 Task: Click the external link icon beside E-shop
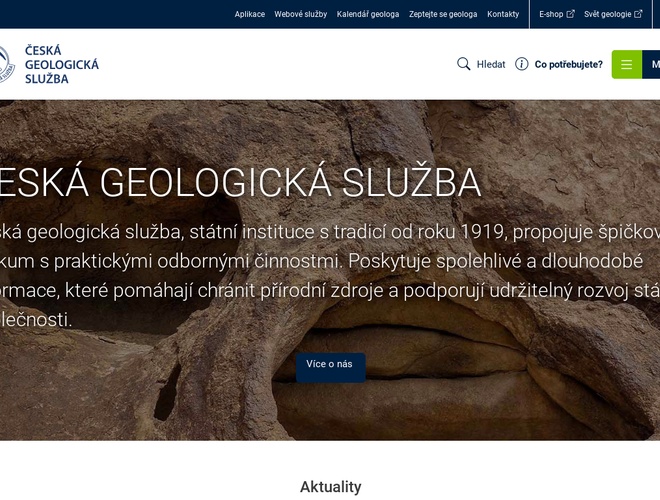pyautogui.click(x=571, y=14)
